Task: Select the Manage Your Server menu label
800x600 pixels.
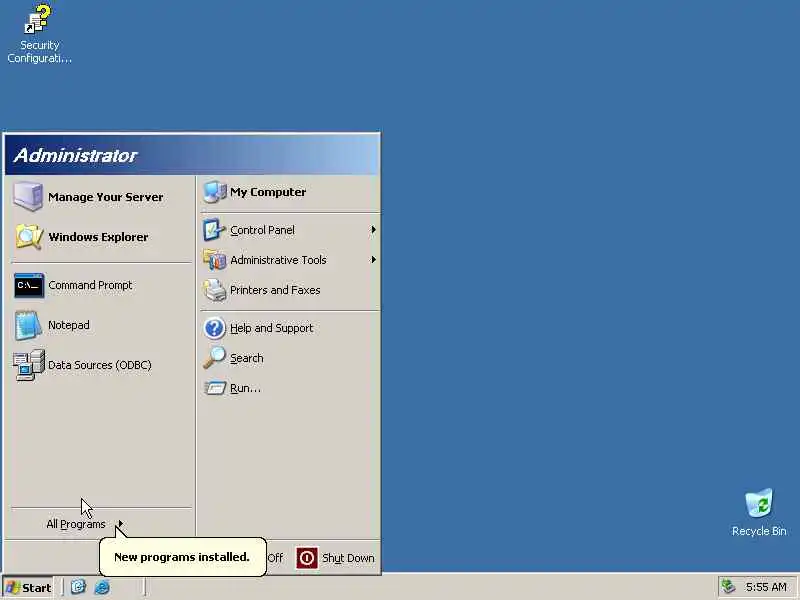Action: (106, 197)
